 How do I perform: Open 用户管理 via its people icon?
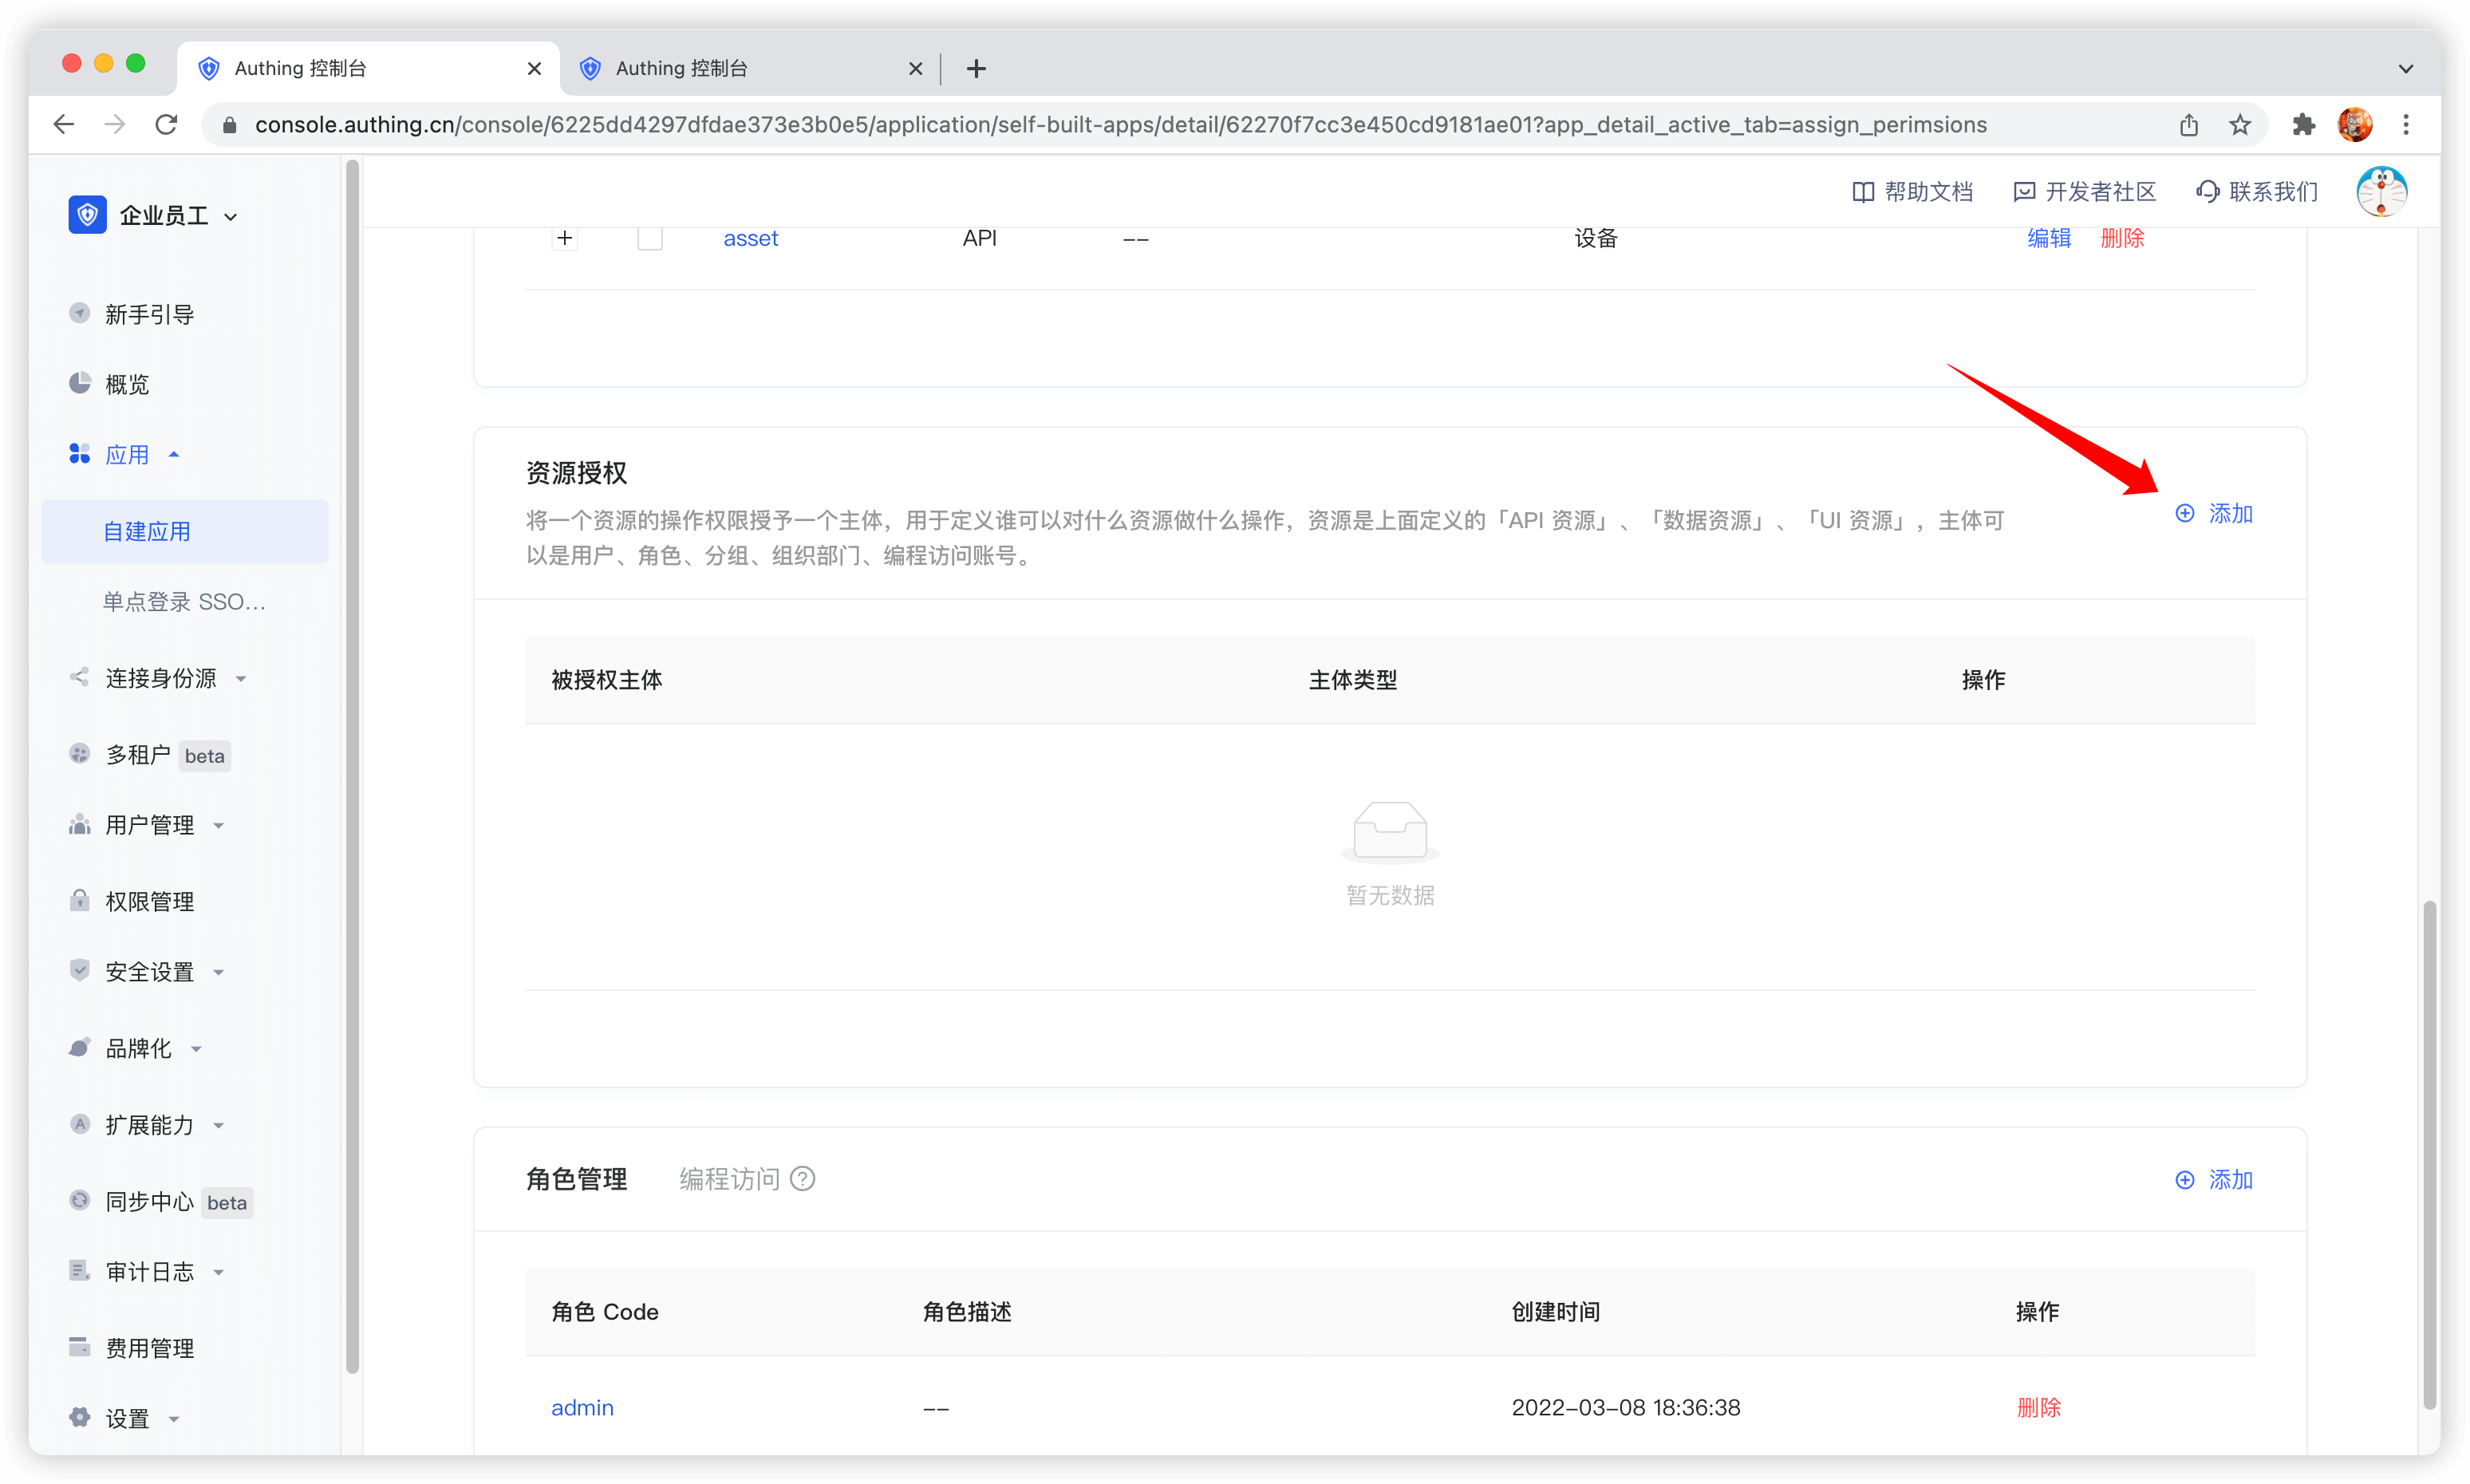[x=80, y=824]
